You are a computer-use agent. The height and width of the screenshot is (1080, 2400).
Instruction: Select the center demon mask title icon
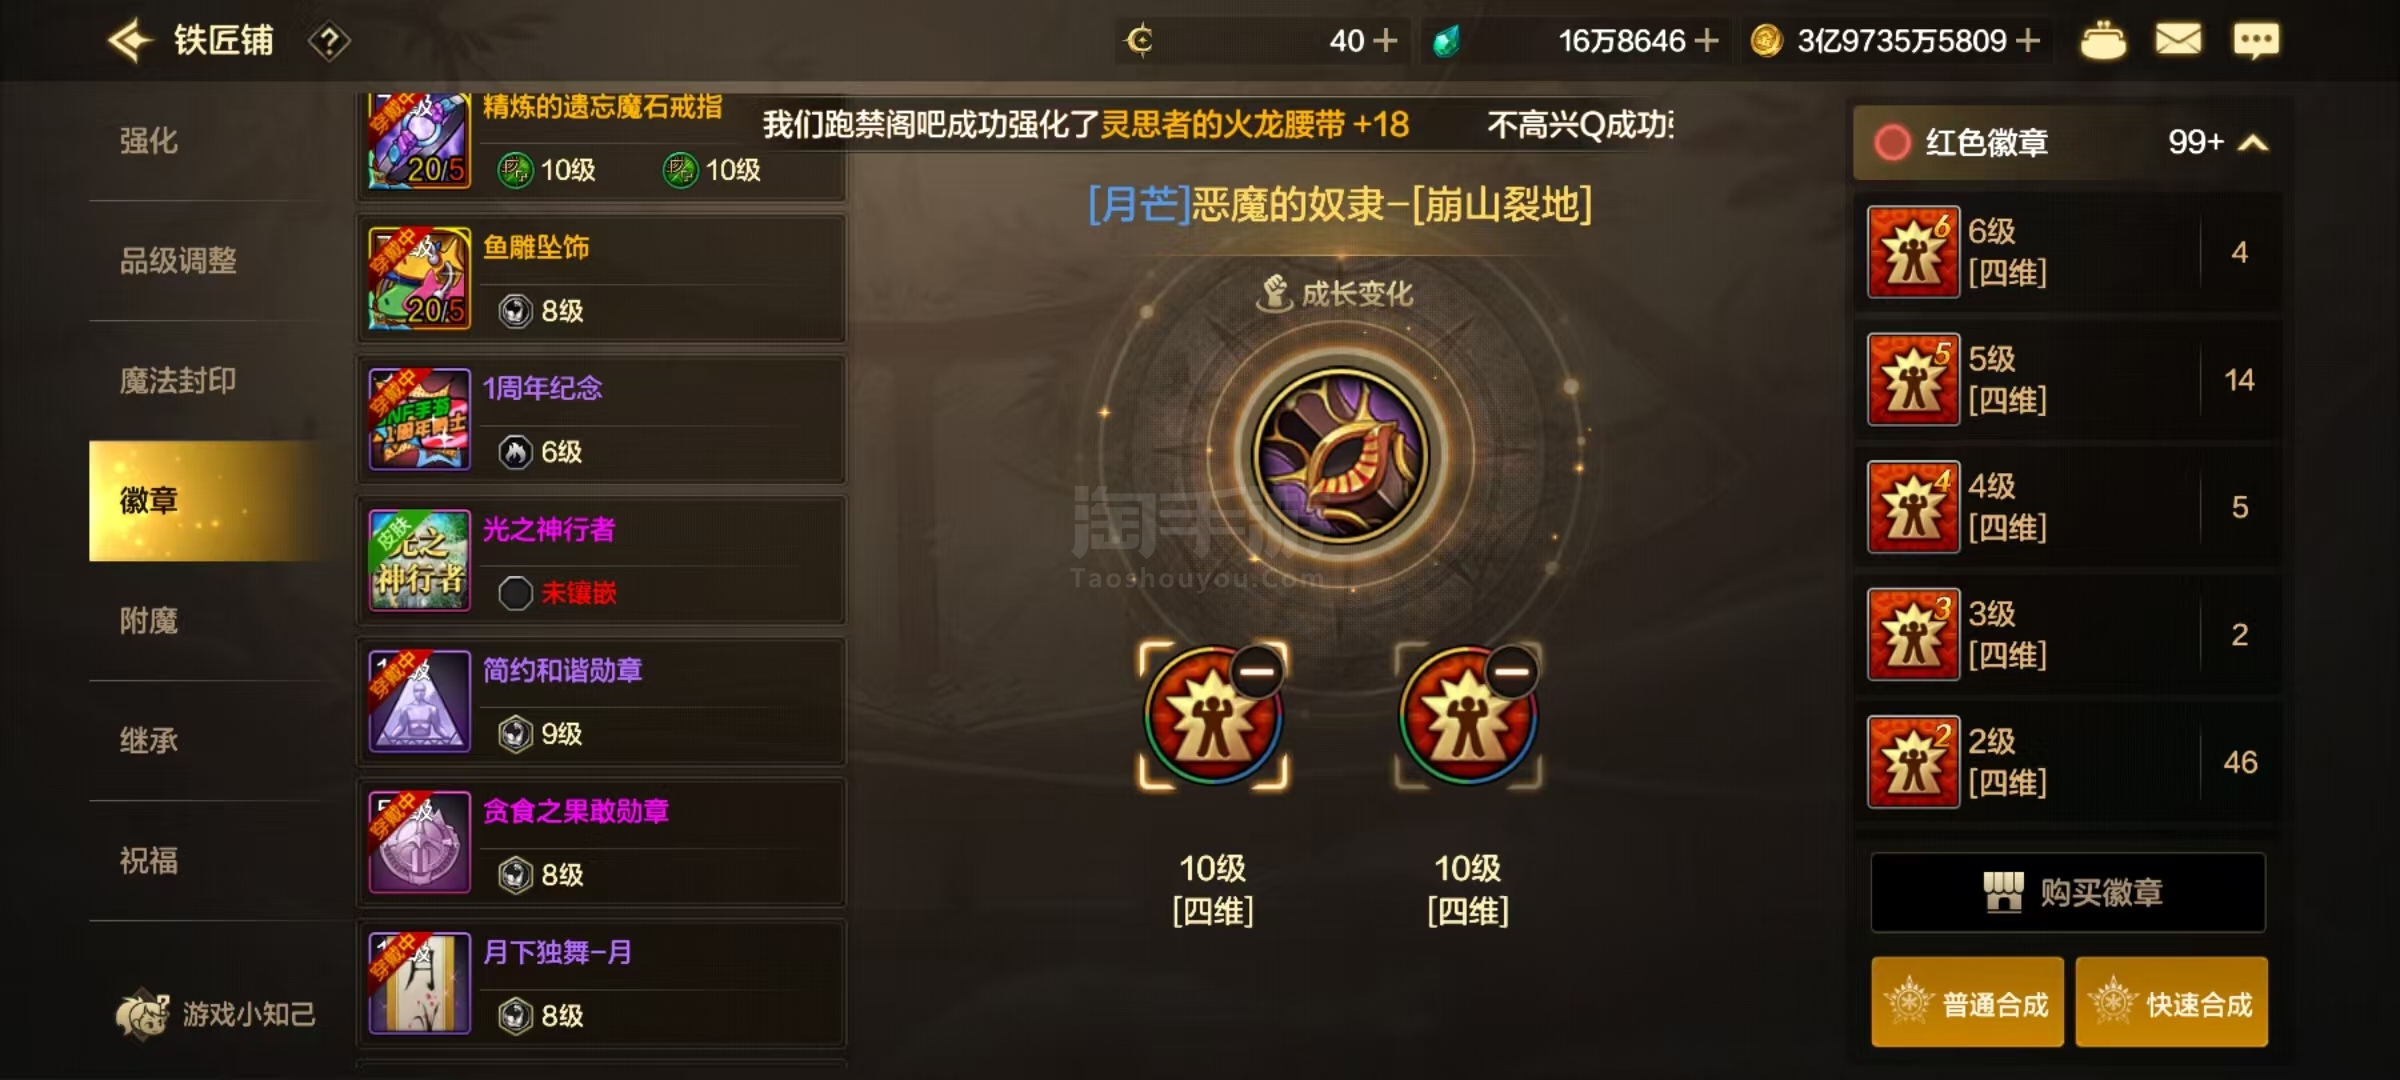[x=1340, y=456]
